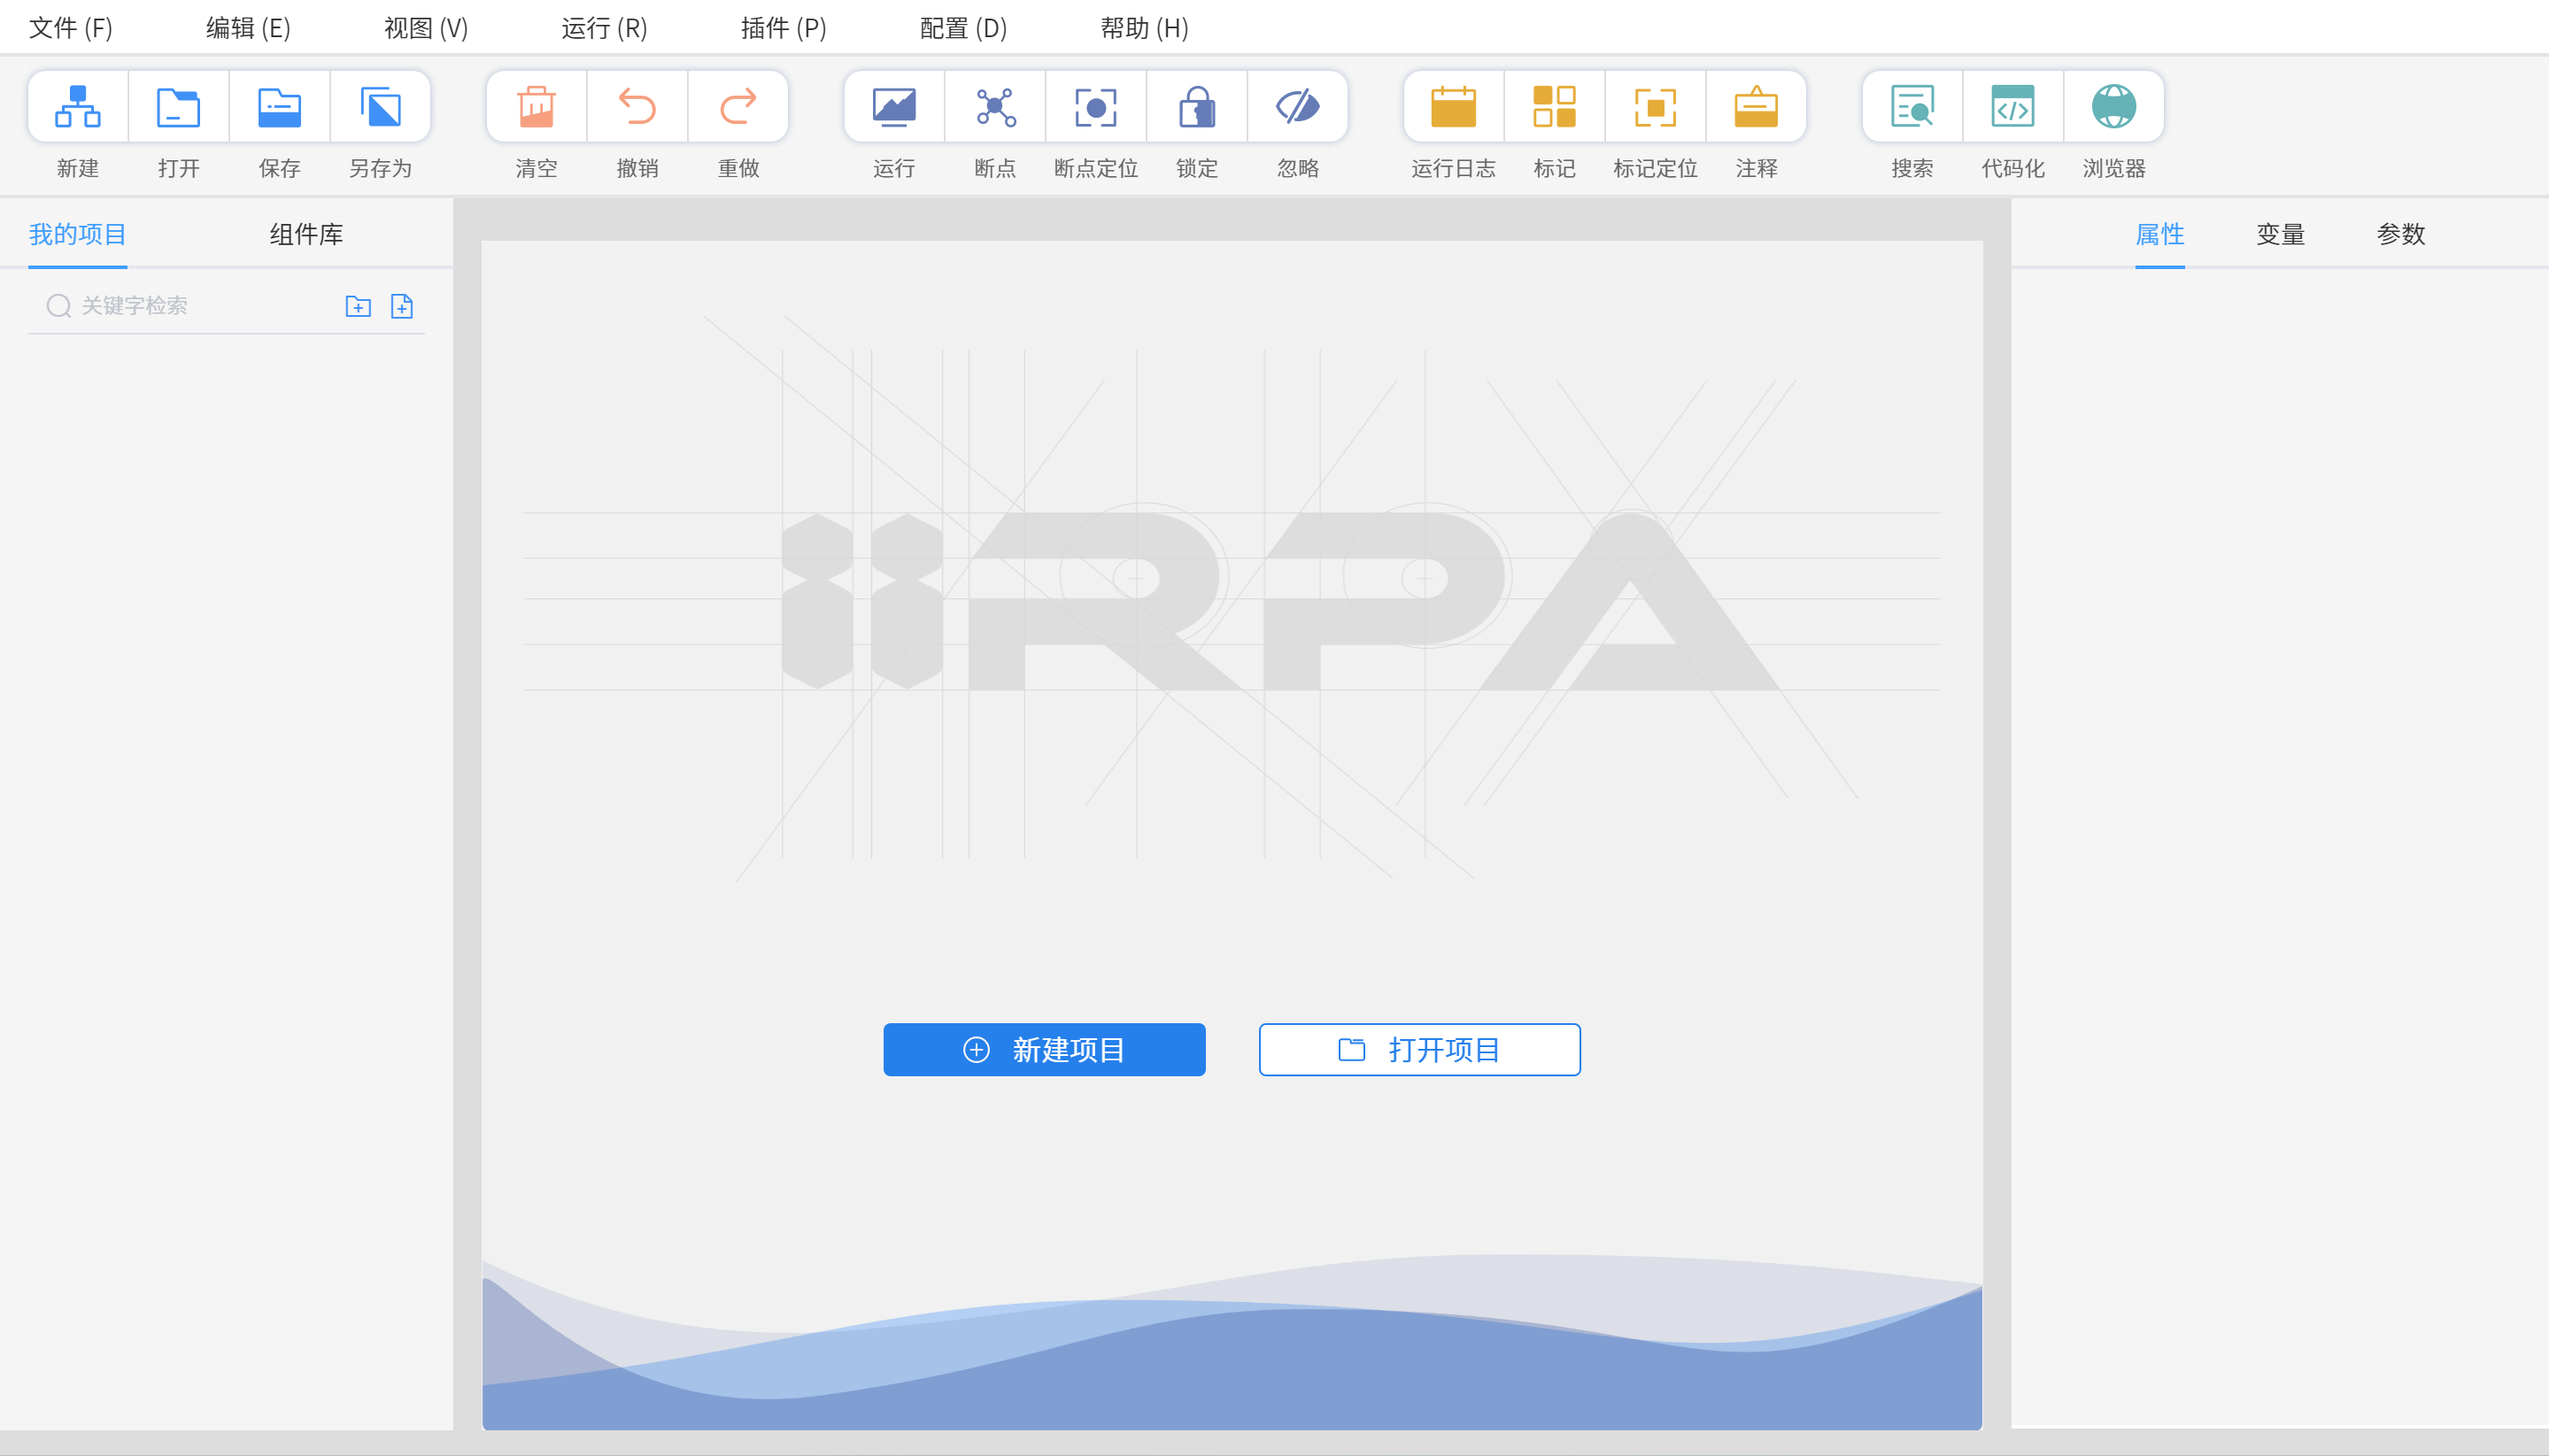Set a breakpoint with the 断点 icon
The image size is (2549, 1456).
click(996, 107)
